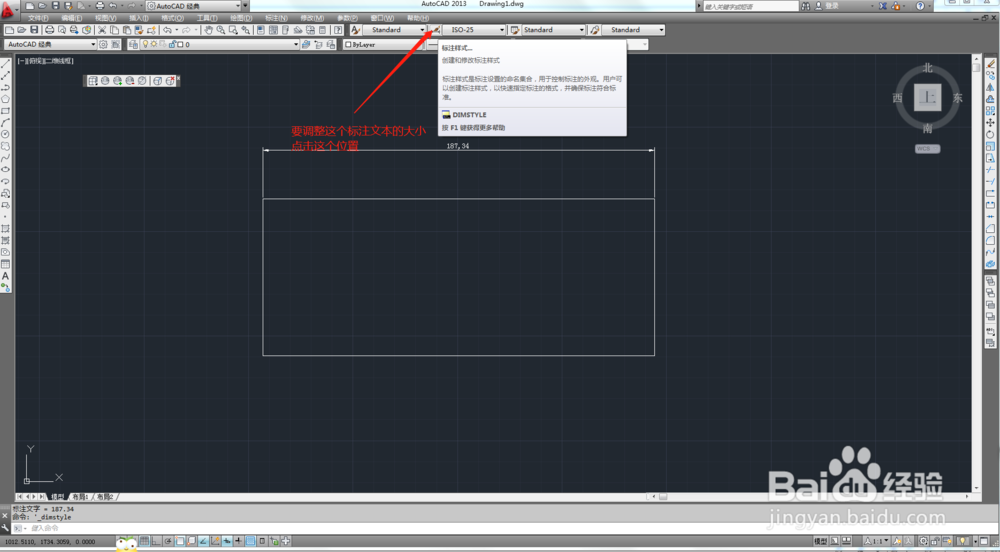Select the Polygon tool in the draw toolbar
The height and width of the screenshot is (552, 1000).
pyautogui.click(x=6, y=99)
